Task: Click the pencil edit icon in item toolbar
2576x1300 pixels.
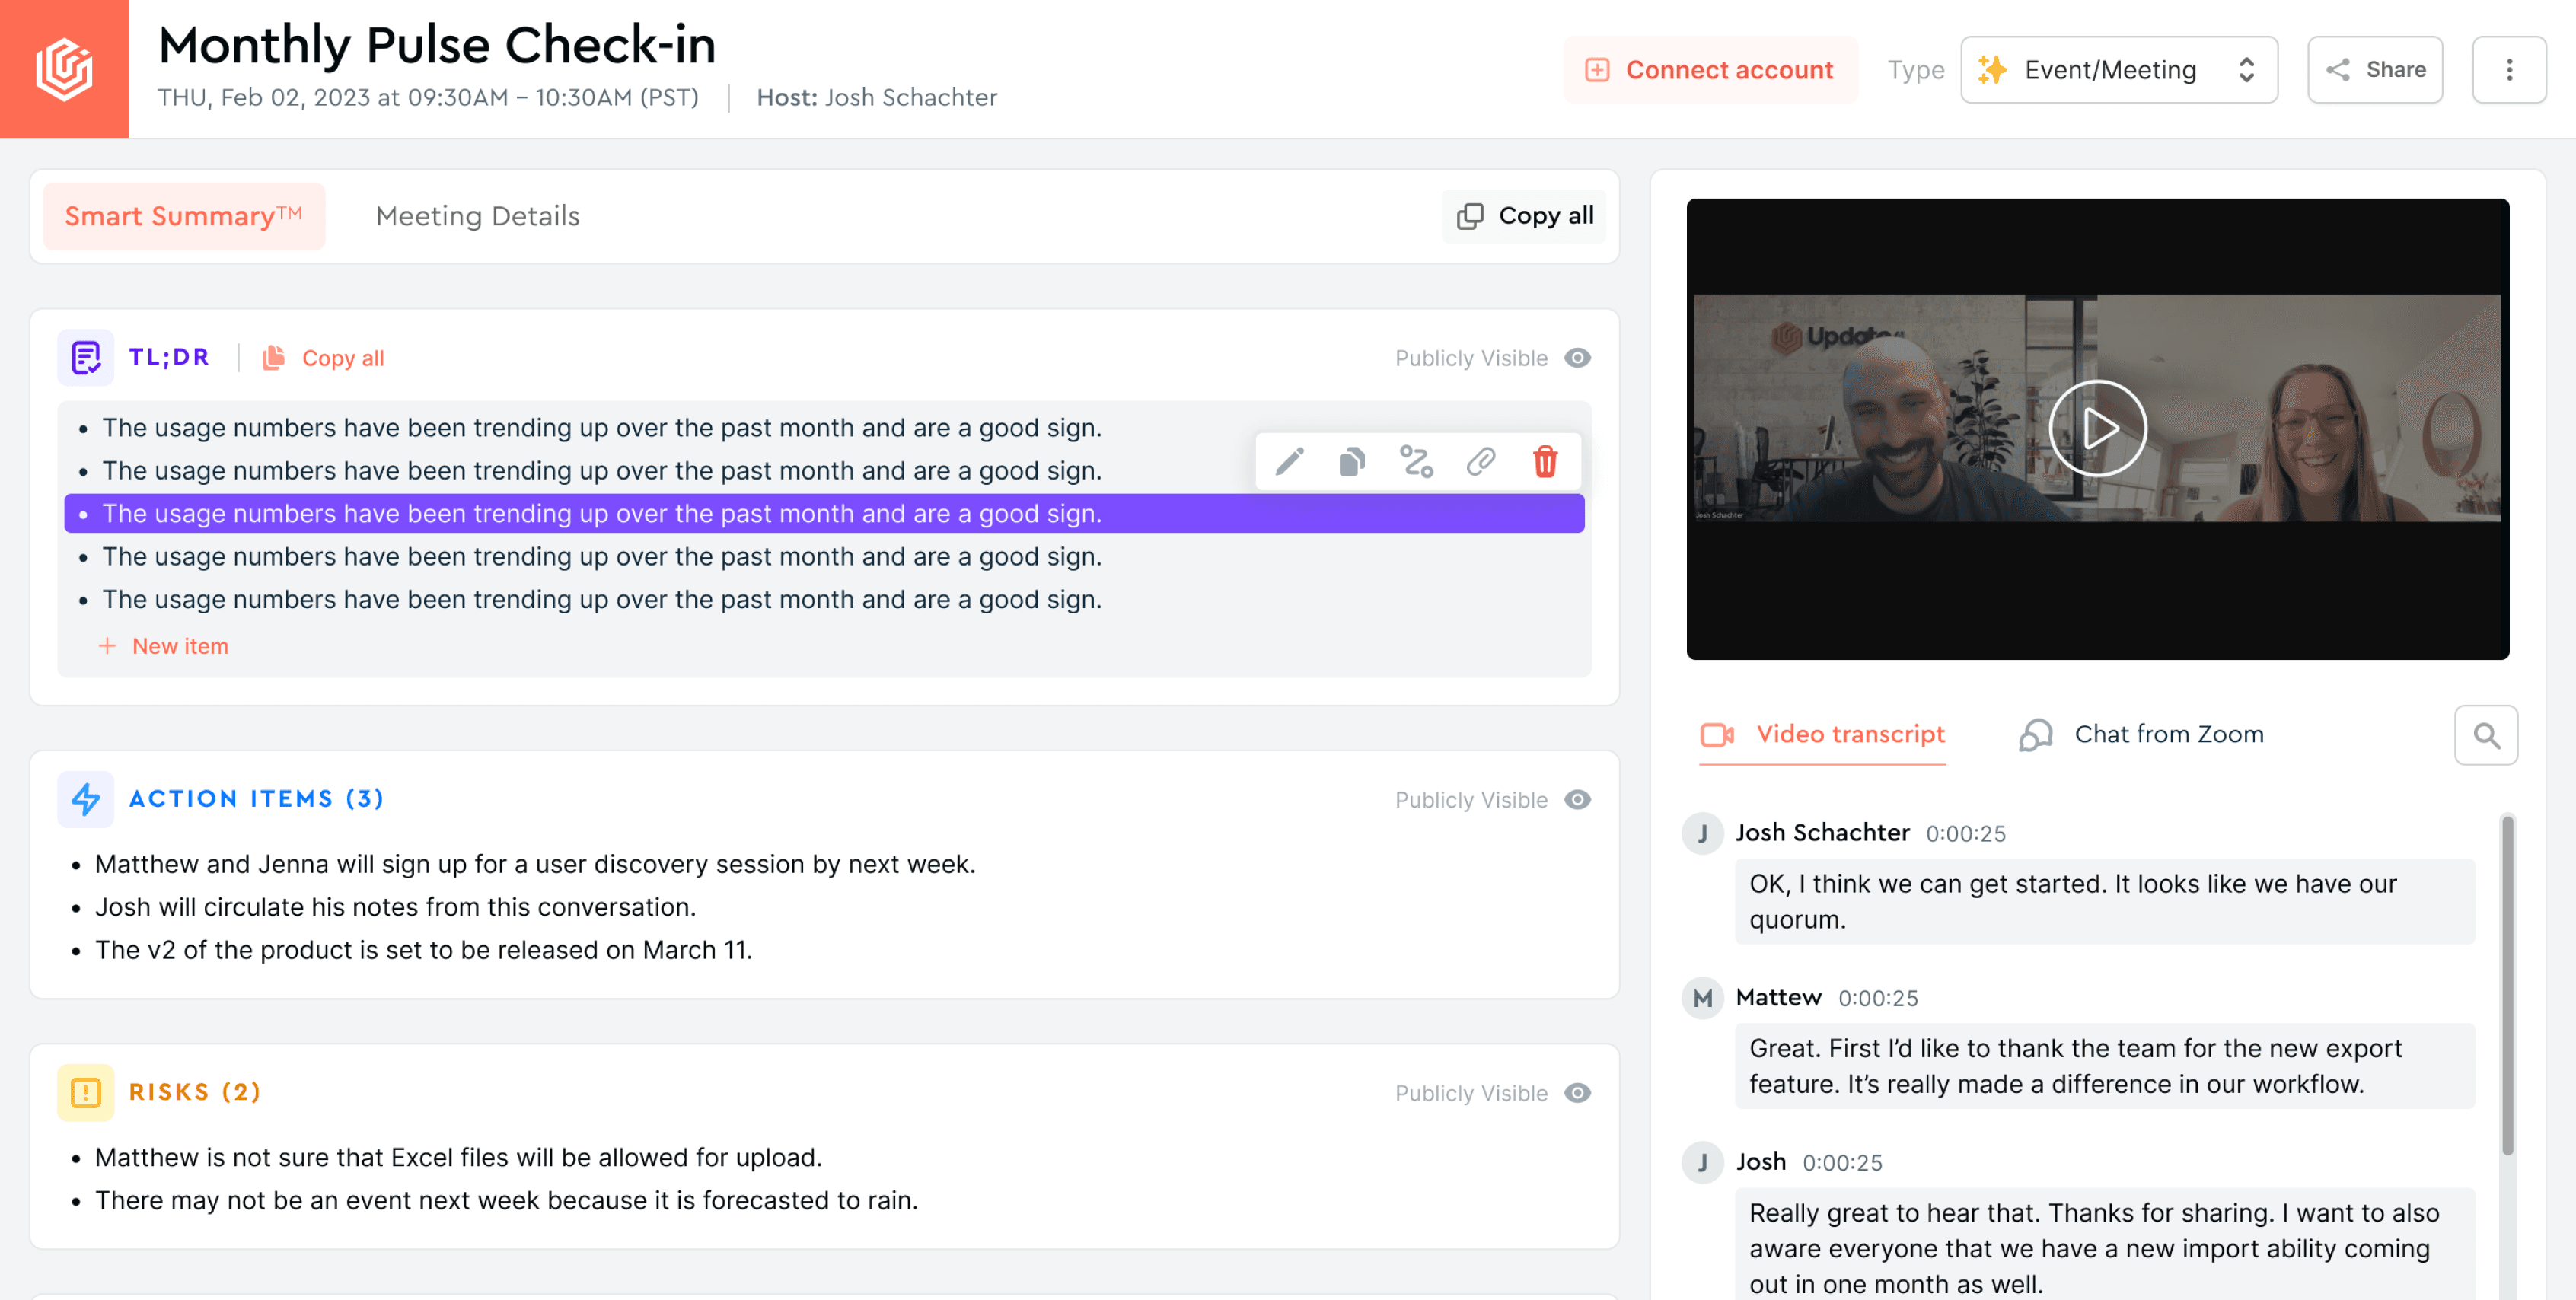Action: 1289,461
